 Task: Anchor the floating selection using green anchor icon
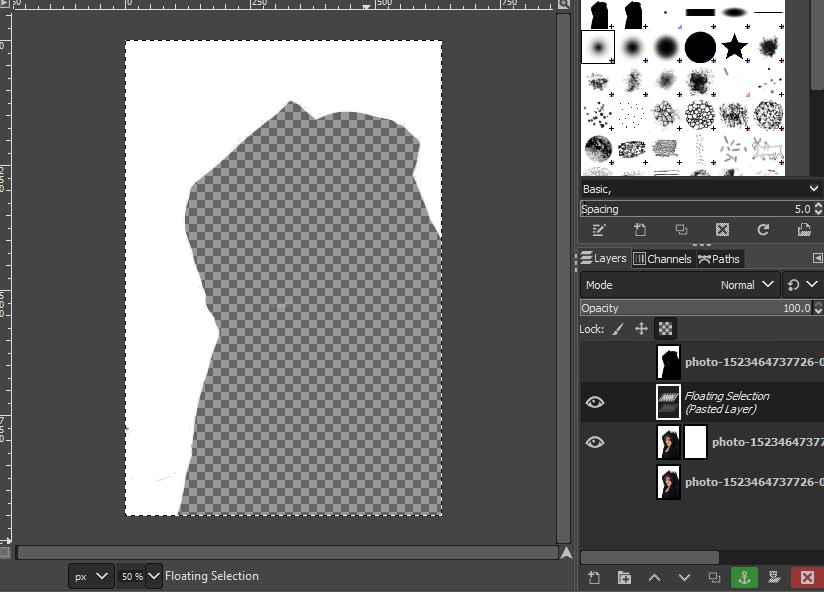click(744, 577)
